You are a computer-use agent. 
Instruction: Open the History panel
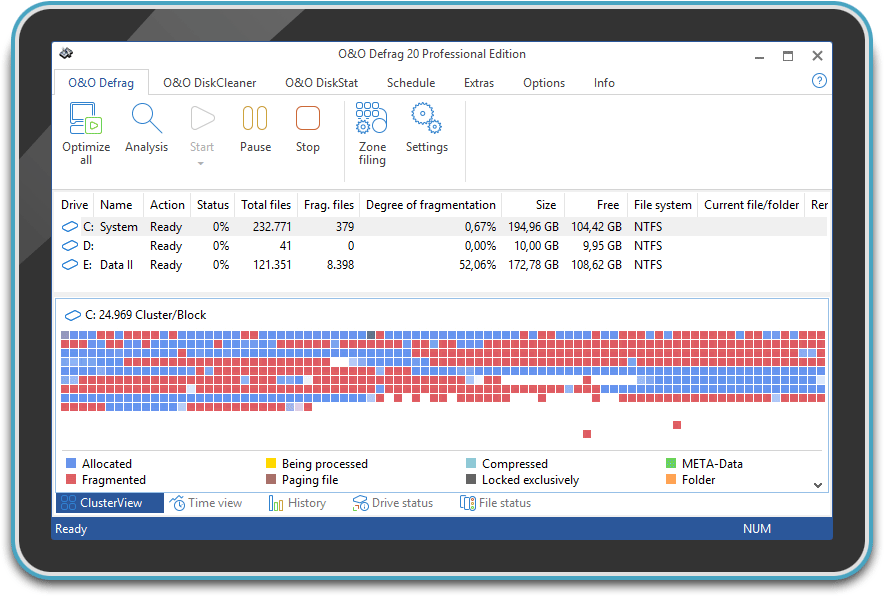click(297, 503)
